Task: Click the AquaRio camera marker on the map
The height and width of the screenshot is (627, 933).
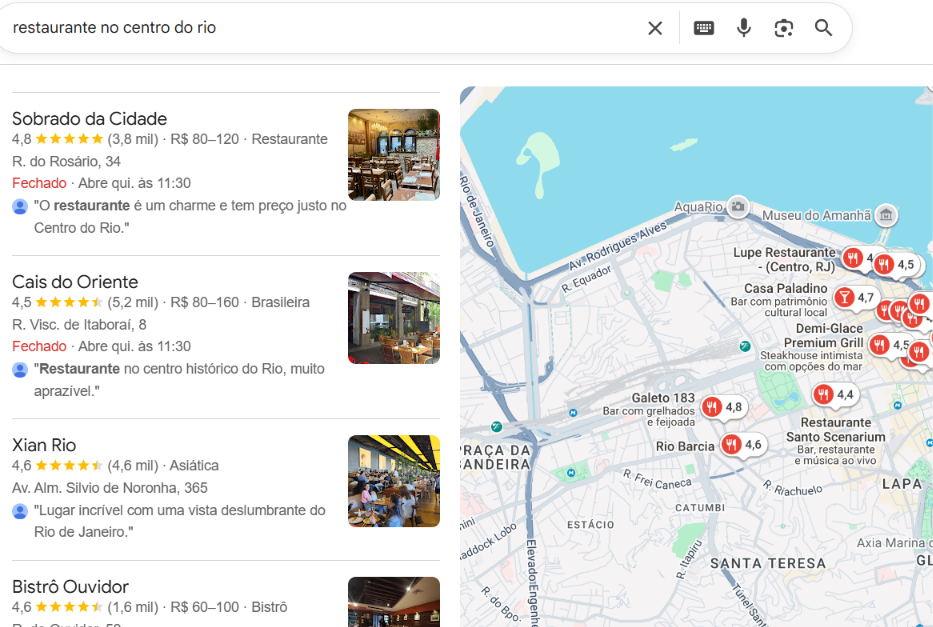Action: (x=738, y=207)
